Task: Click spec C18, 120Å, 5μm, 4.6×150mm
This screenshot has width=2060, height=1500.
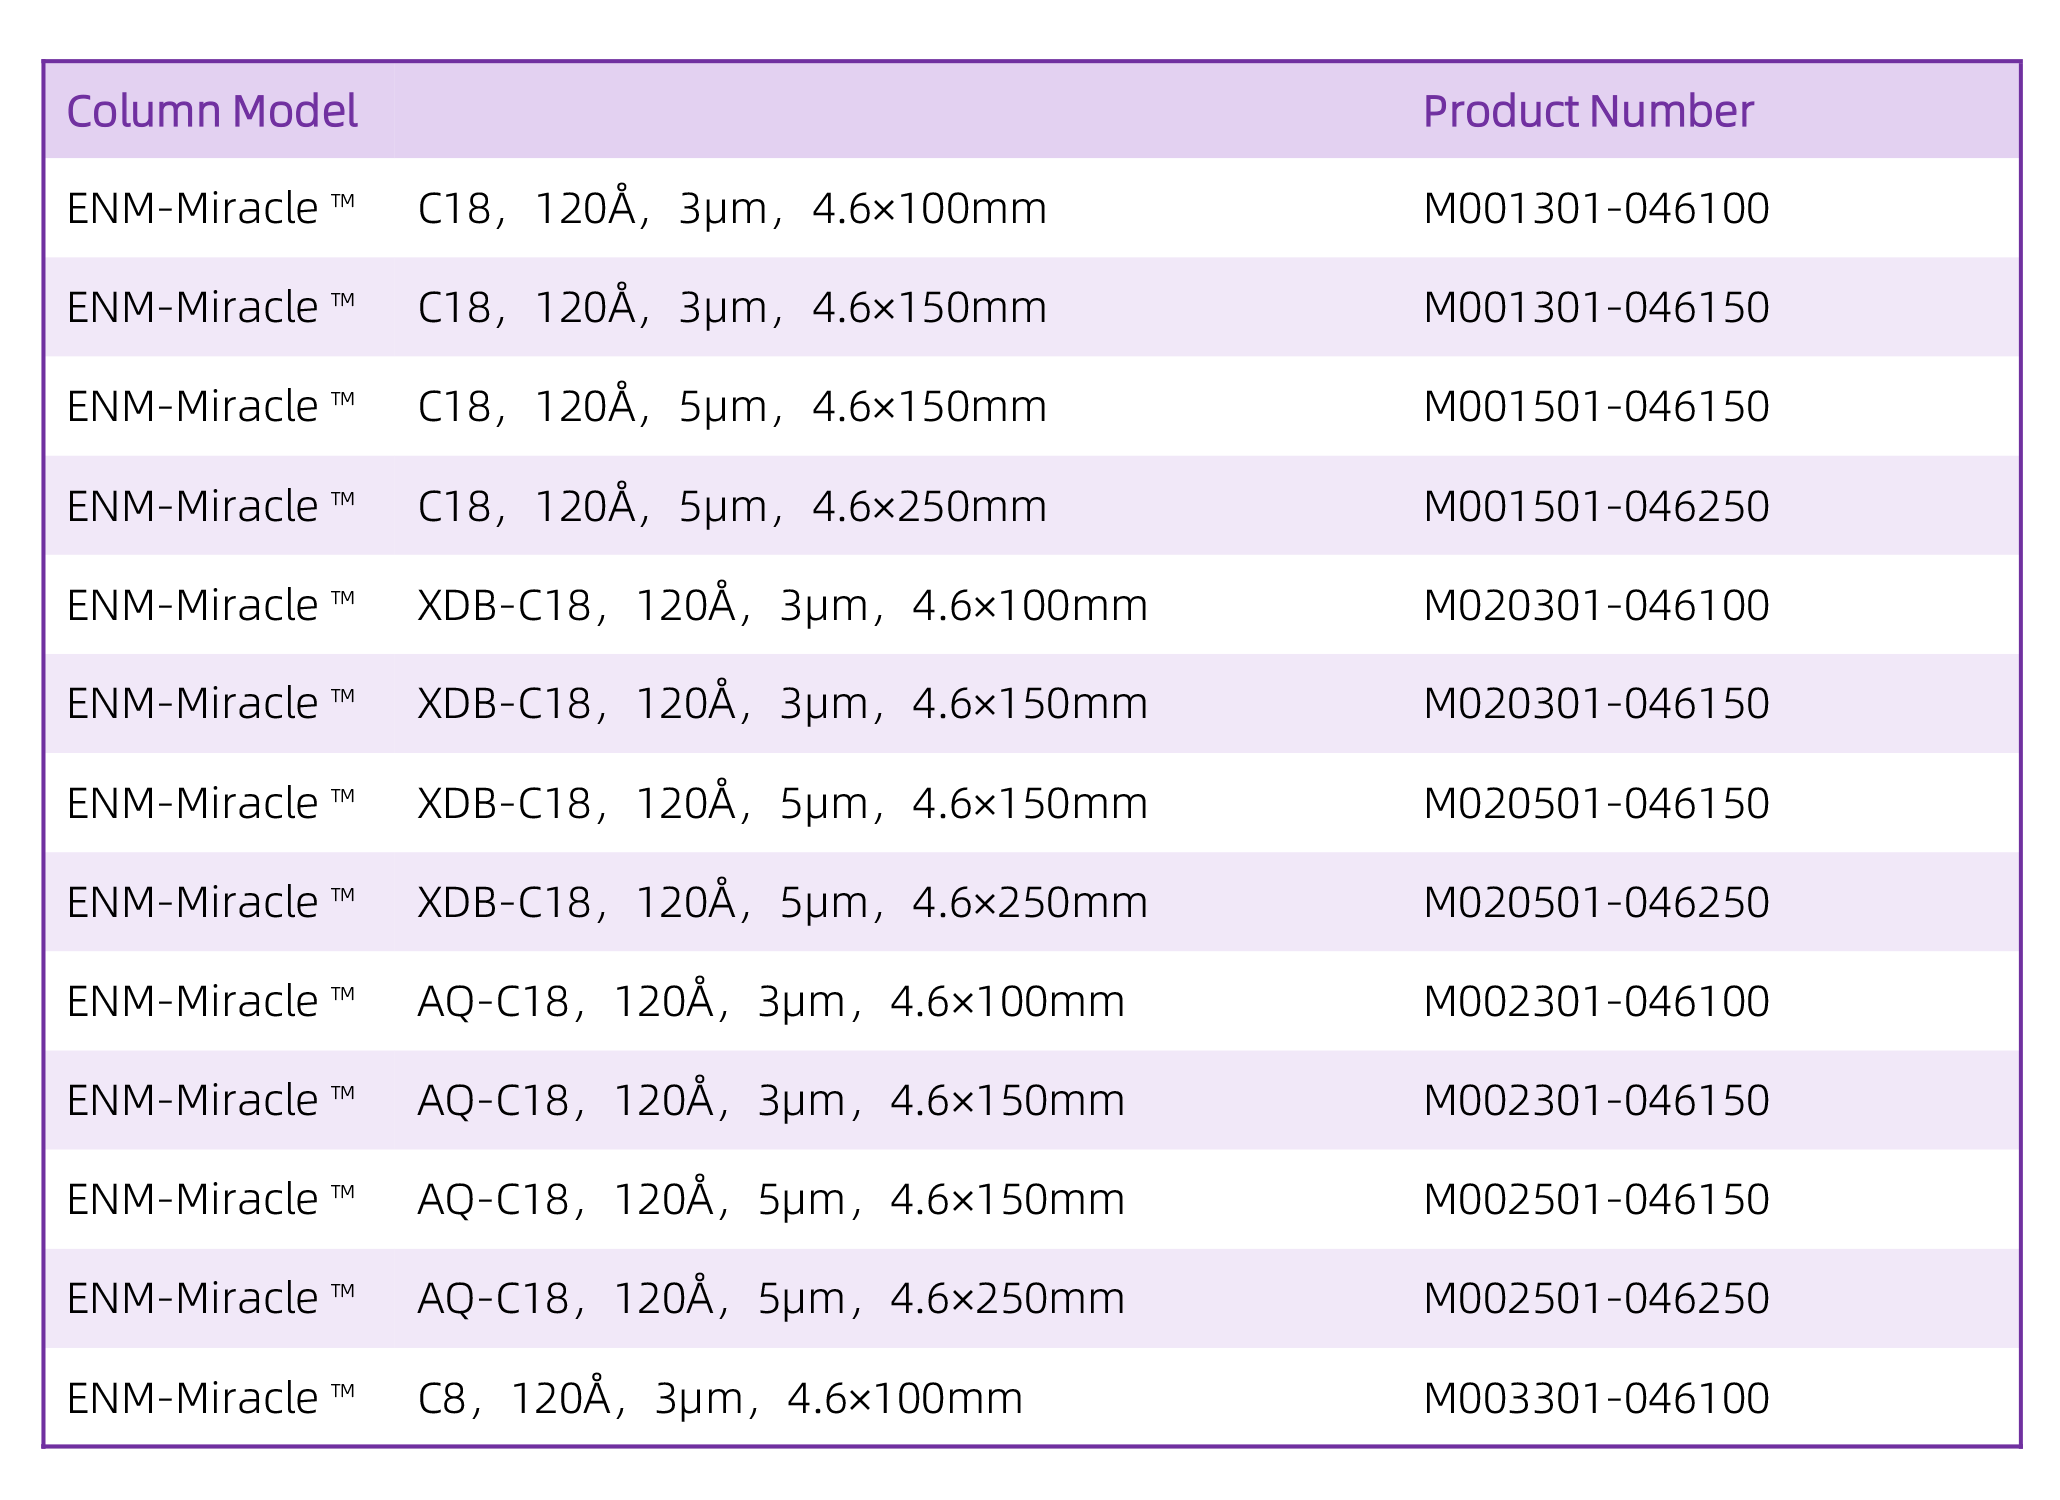Action: tap(732, 404)
